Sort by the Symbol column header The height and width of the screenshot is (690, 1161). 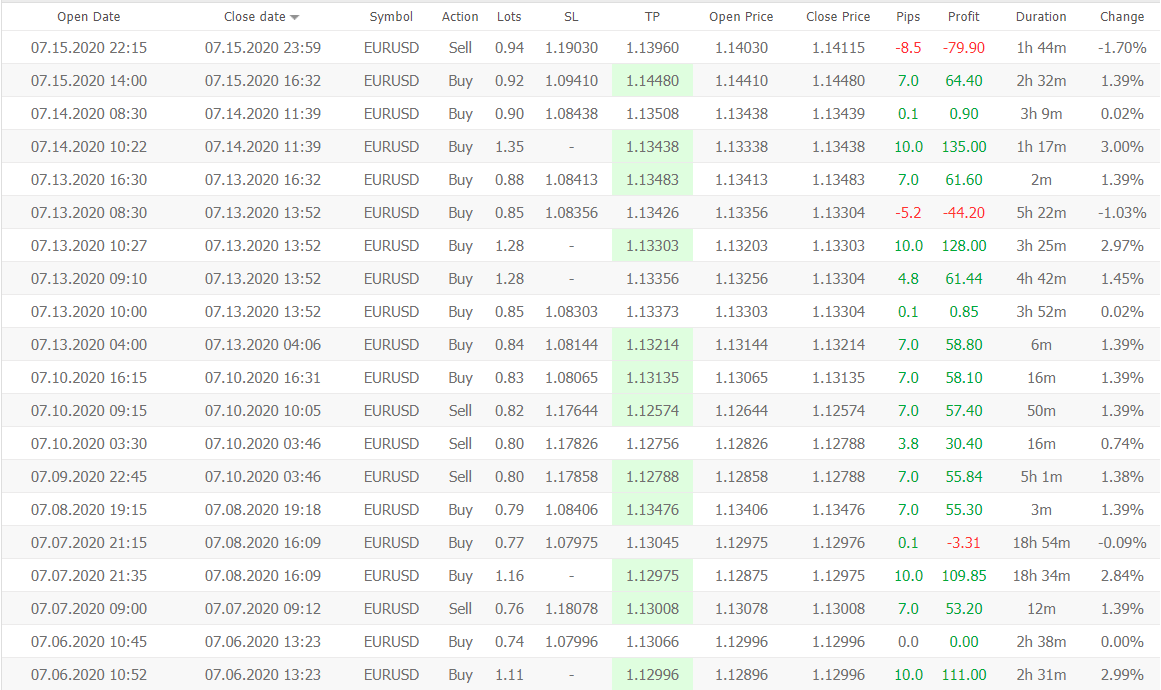pyautogui.click(x=391, y=16)
